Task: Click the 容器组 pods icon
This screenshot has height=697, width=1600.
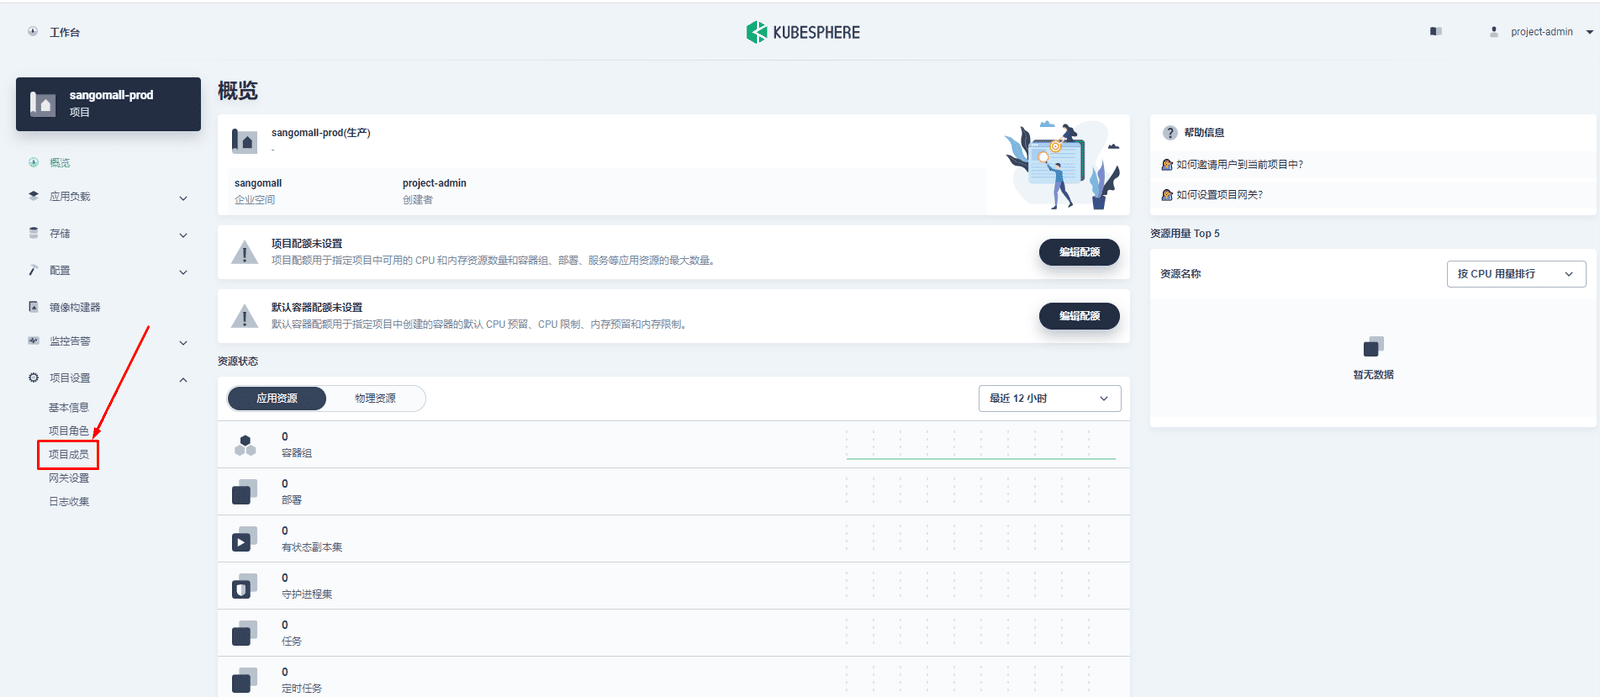Action: click(x=245, y=445)
